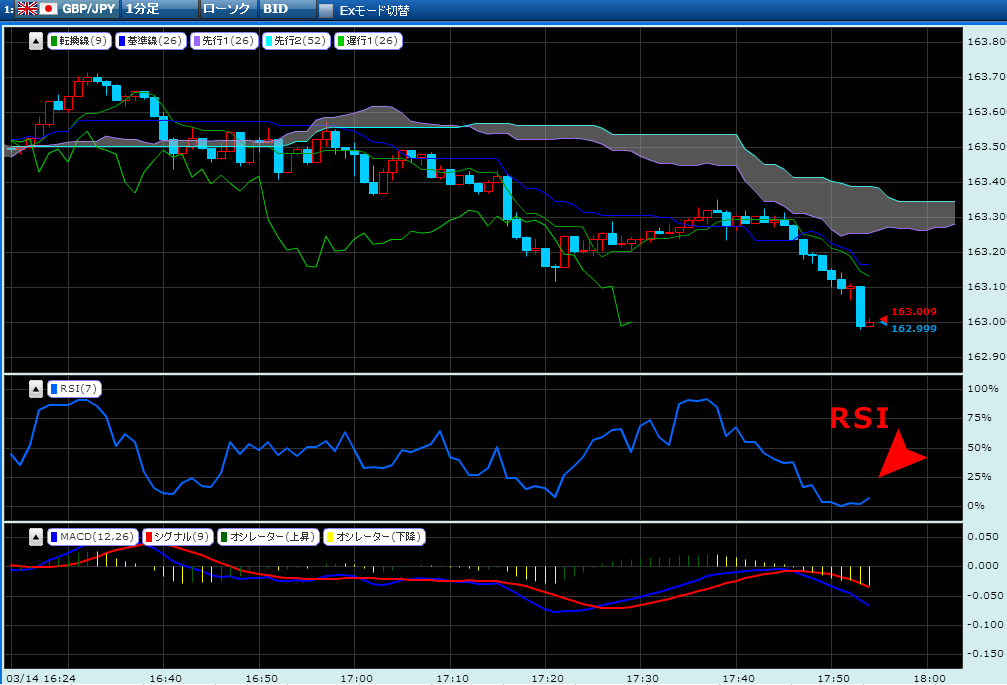1007x685 pixels.
Task: Toggle the 遅行1(26) indicator label
Action: pos(368,41)
